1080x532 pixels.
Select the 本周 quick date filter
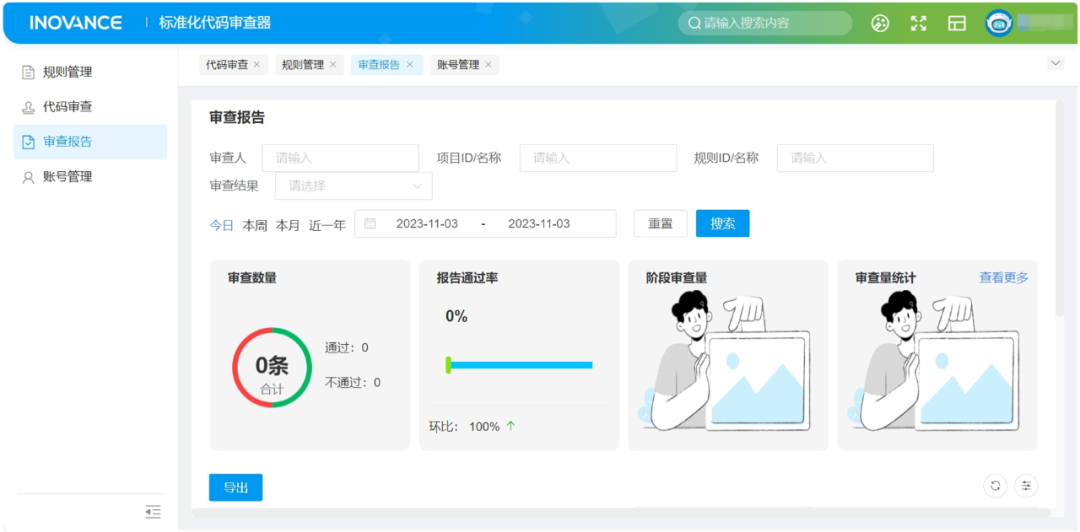[255, 225]
